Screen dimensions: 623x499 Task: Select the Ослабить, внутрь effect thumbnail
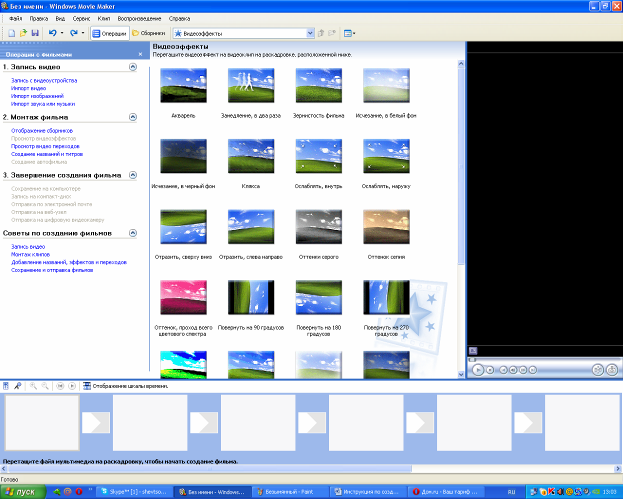[319, 156]
